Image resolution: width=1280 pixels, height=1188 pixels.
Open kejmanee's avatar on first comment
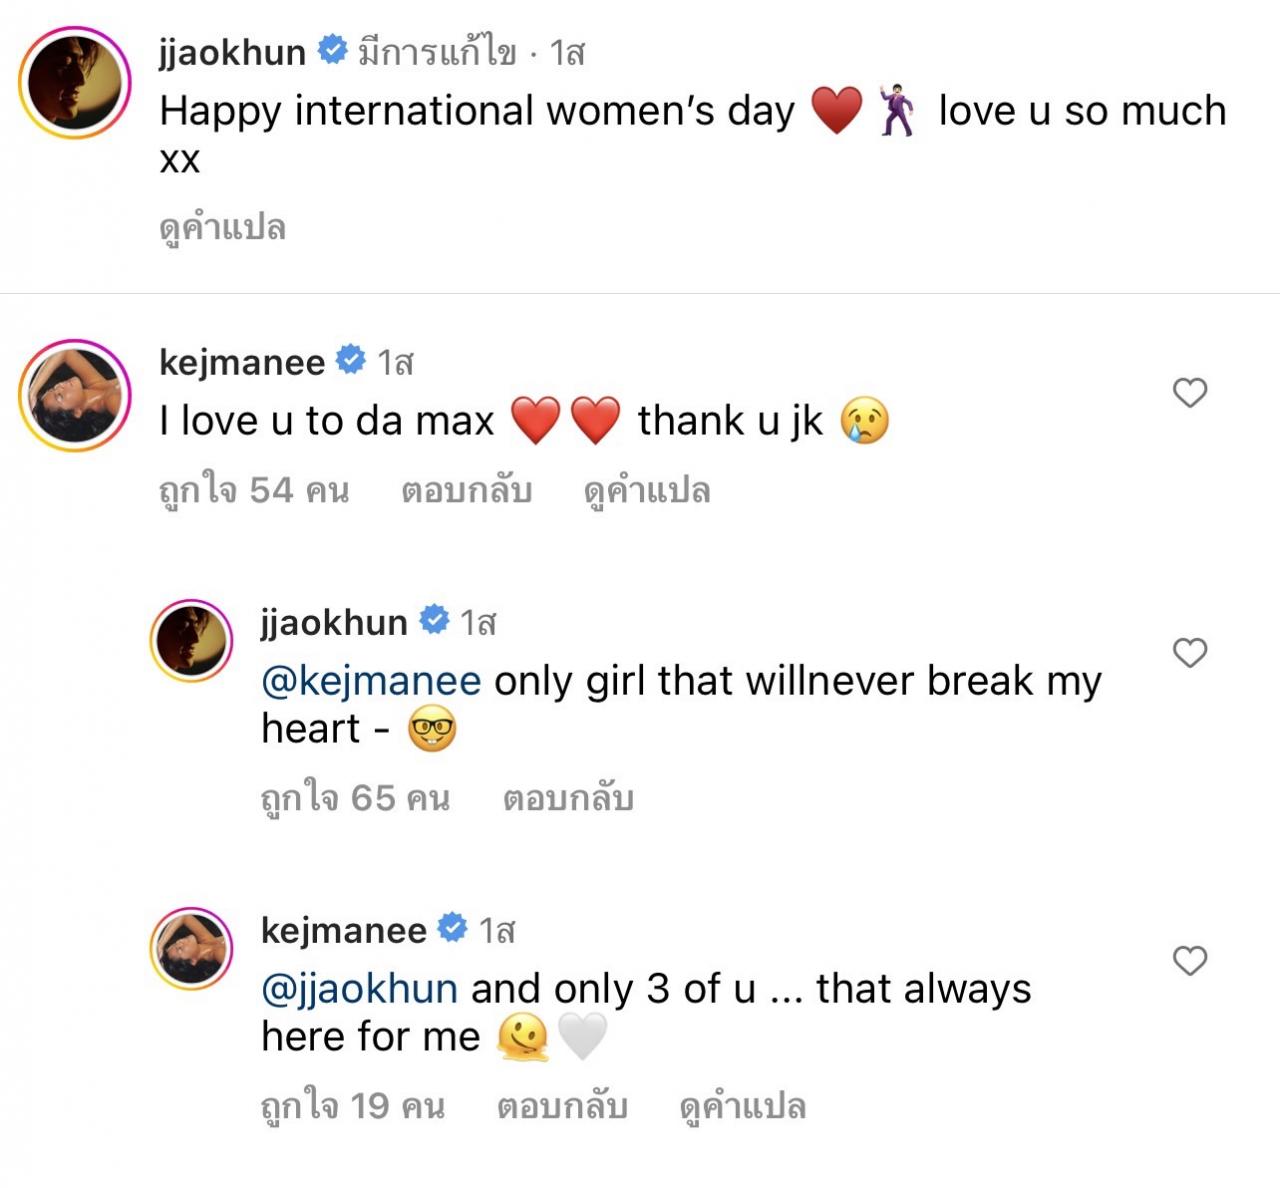tap(75, 394)
